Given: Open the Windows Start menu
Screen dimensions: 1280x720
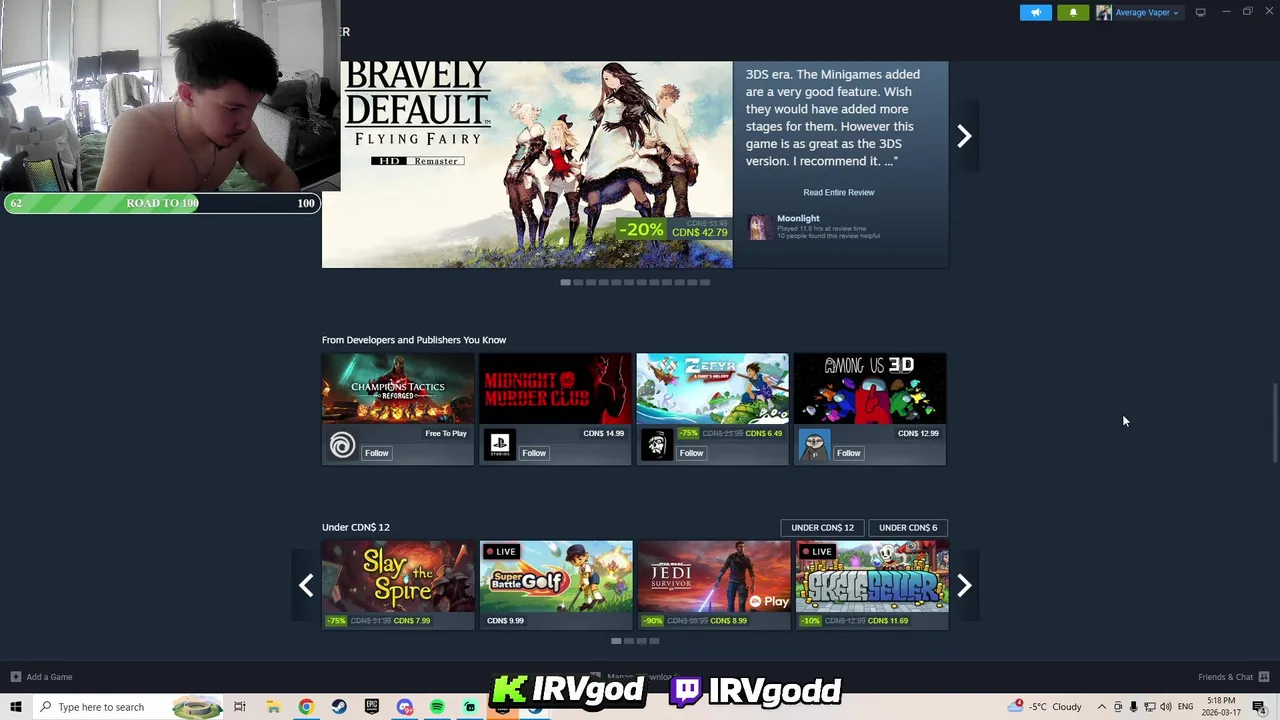Looking at the screenshot, I should pos(16,707).
